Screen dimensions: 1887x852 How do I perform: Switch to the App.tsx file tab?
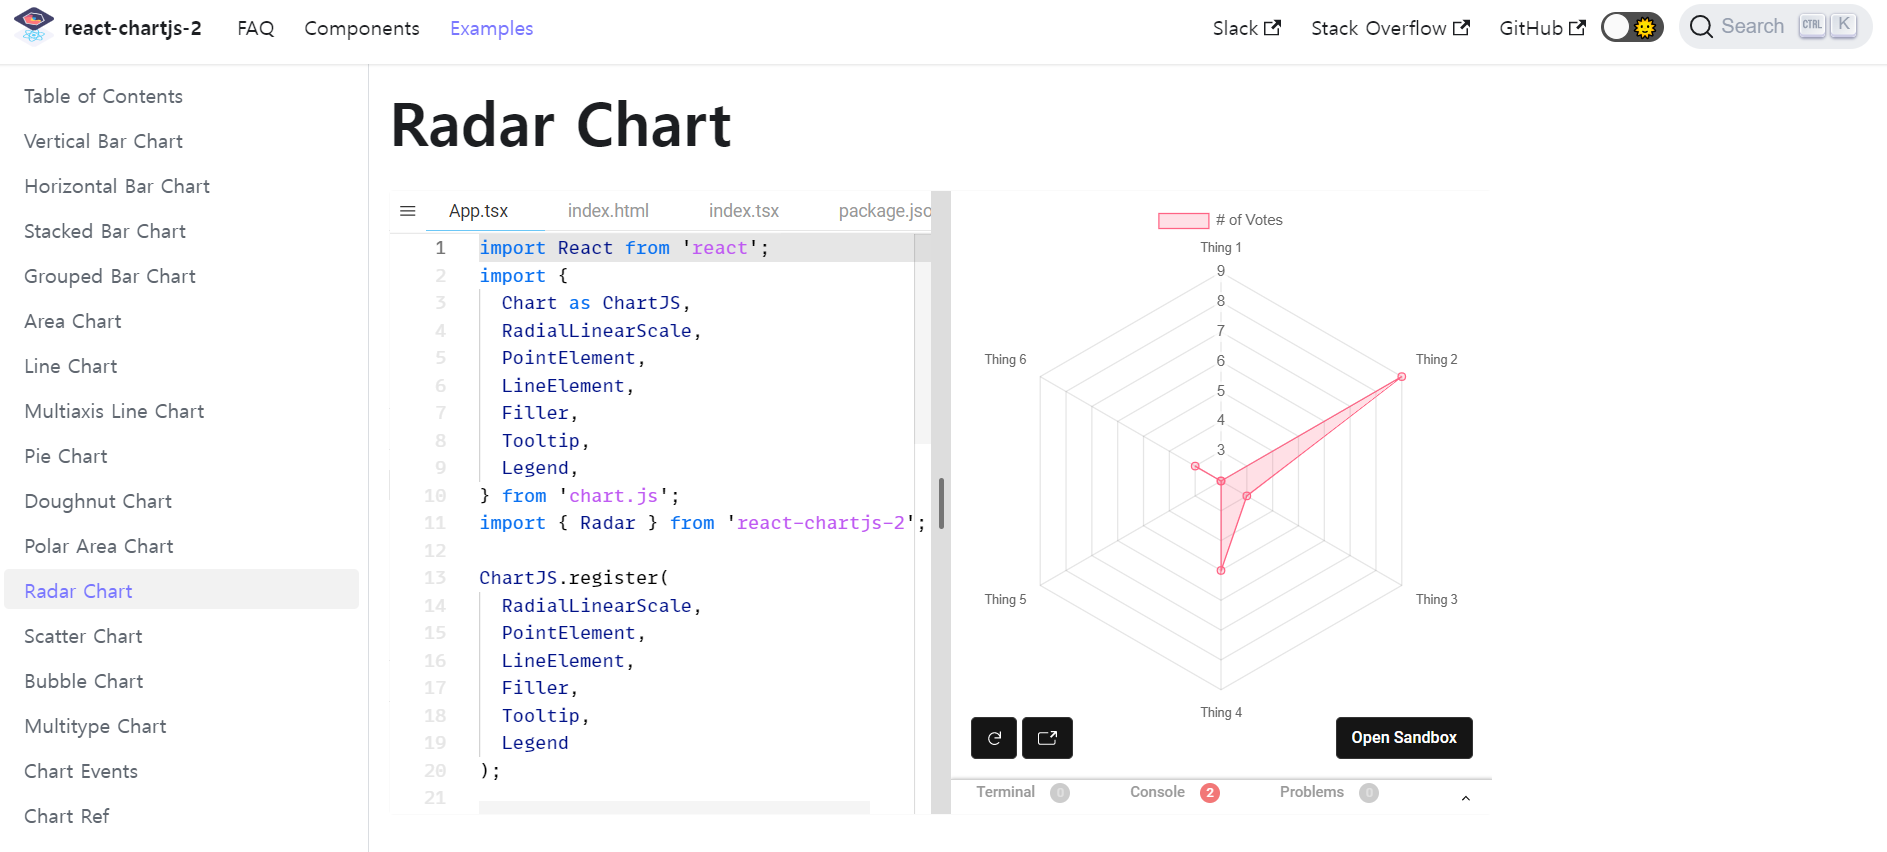pos(478,211)
